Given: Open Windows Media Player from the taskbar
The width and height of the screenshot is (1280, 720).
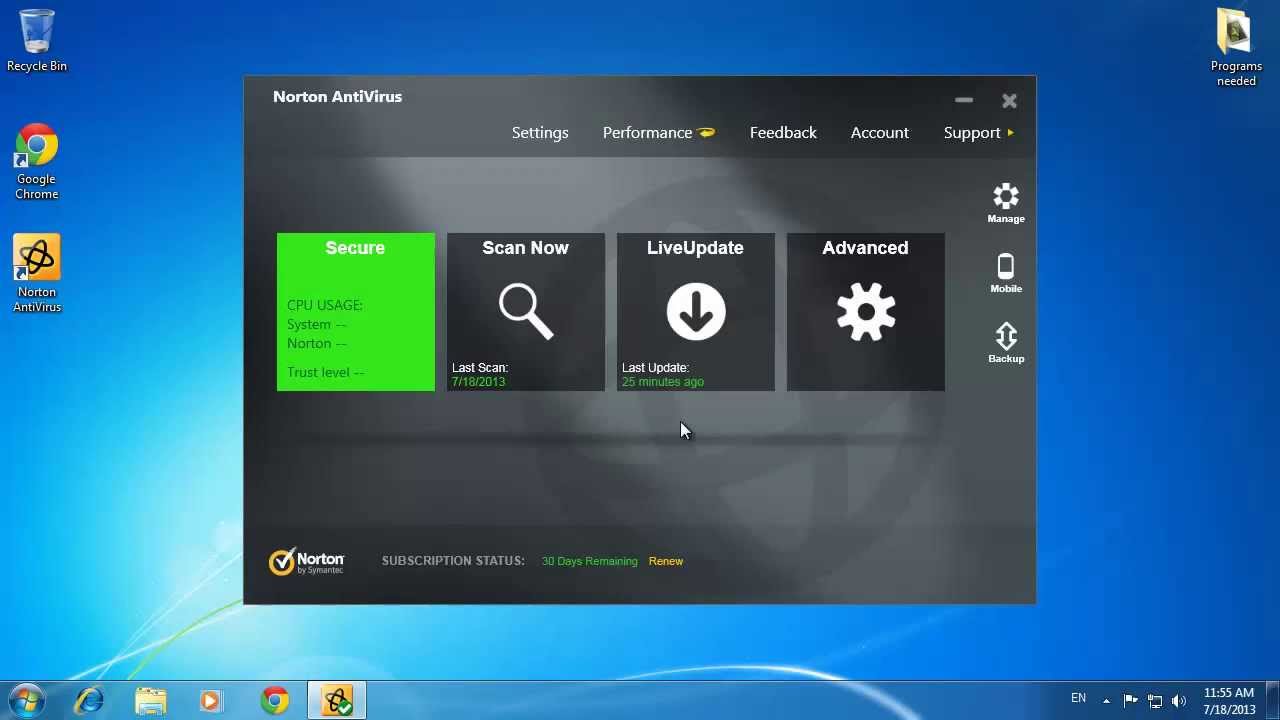Looking at the screenshot, I should pos(211,701).
